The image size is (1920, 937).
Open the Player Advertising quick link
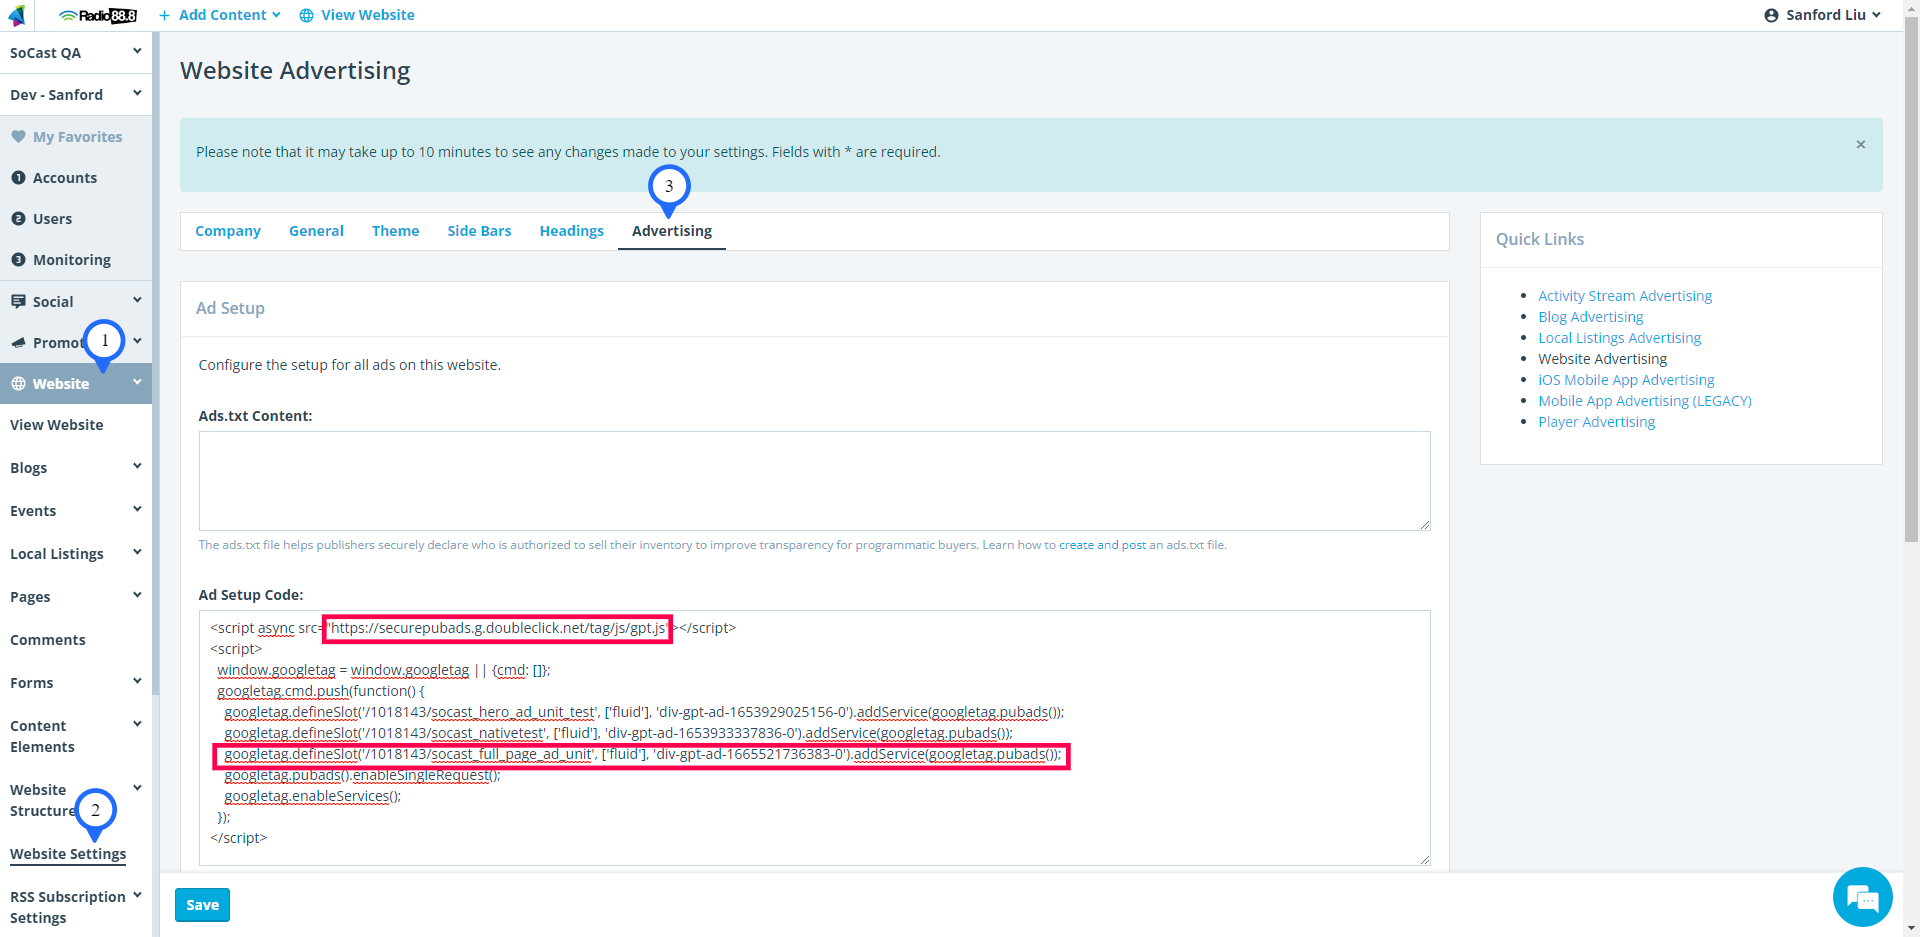click(x=1597, y=422)
